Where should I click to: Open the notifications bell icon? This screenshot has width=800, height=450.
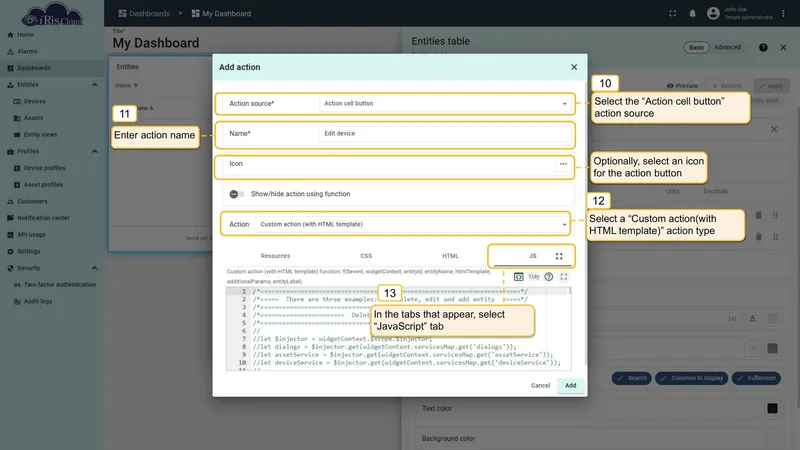click(x=692, y=14)
